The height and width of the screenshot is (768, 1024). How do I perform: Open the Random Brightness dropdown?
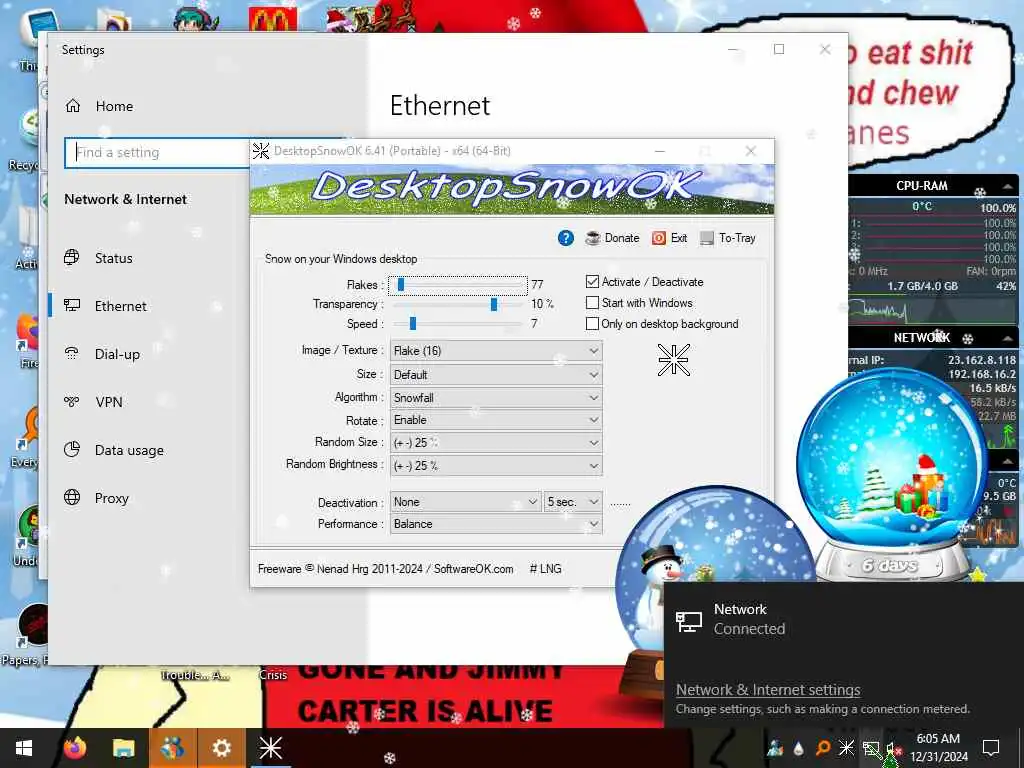(496, 466)
